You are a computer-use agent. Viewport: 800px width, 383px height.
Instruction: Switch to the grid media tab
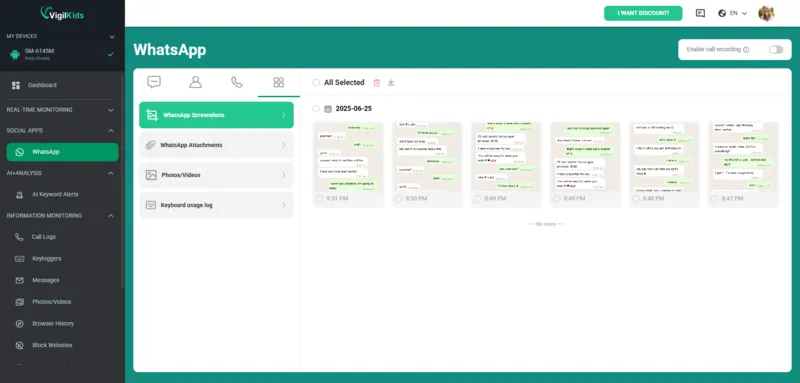click(279, 82)
